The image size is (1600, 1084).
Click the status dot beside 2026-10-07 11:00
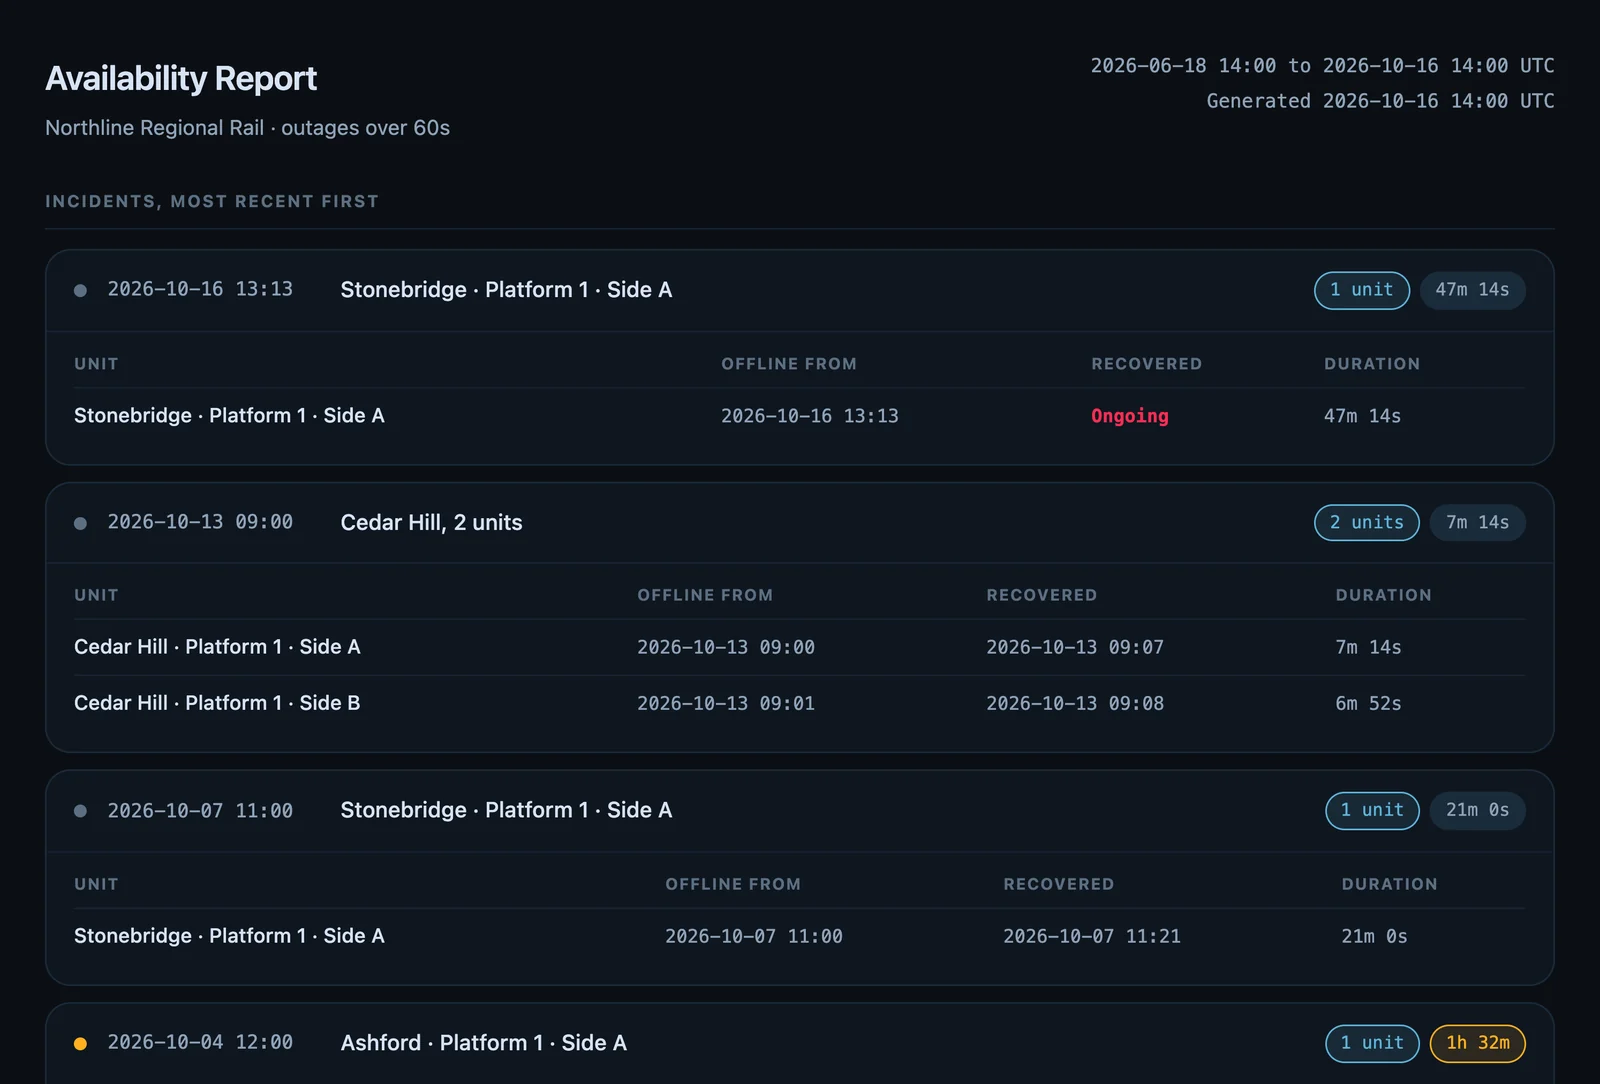tap(80, 811)
